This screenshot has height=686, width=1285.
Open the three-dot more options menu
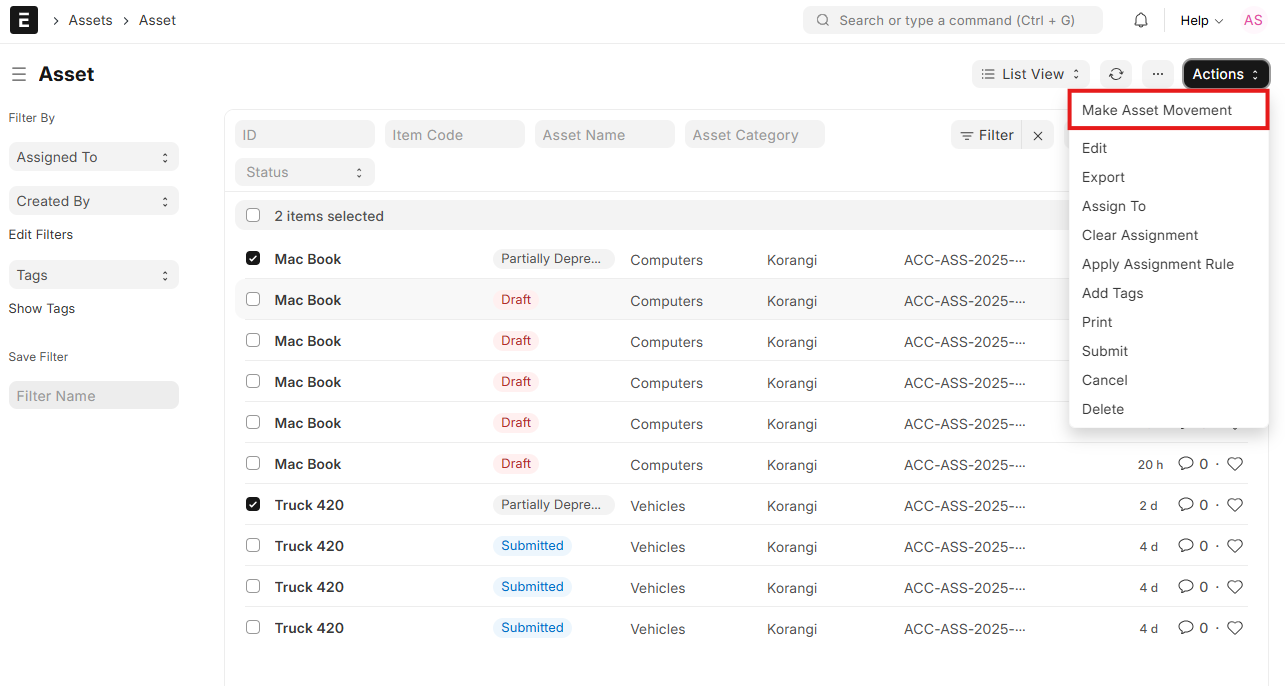1157,74
